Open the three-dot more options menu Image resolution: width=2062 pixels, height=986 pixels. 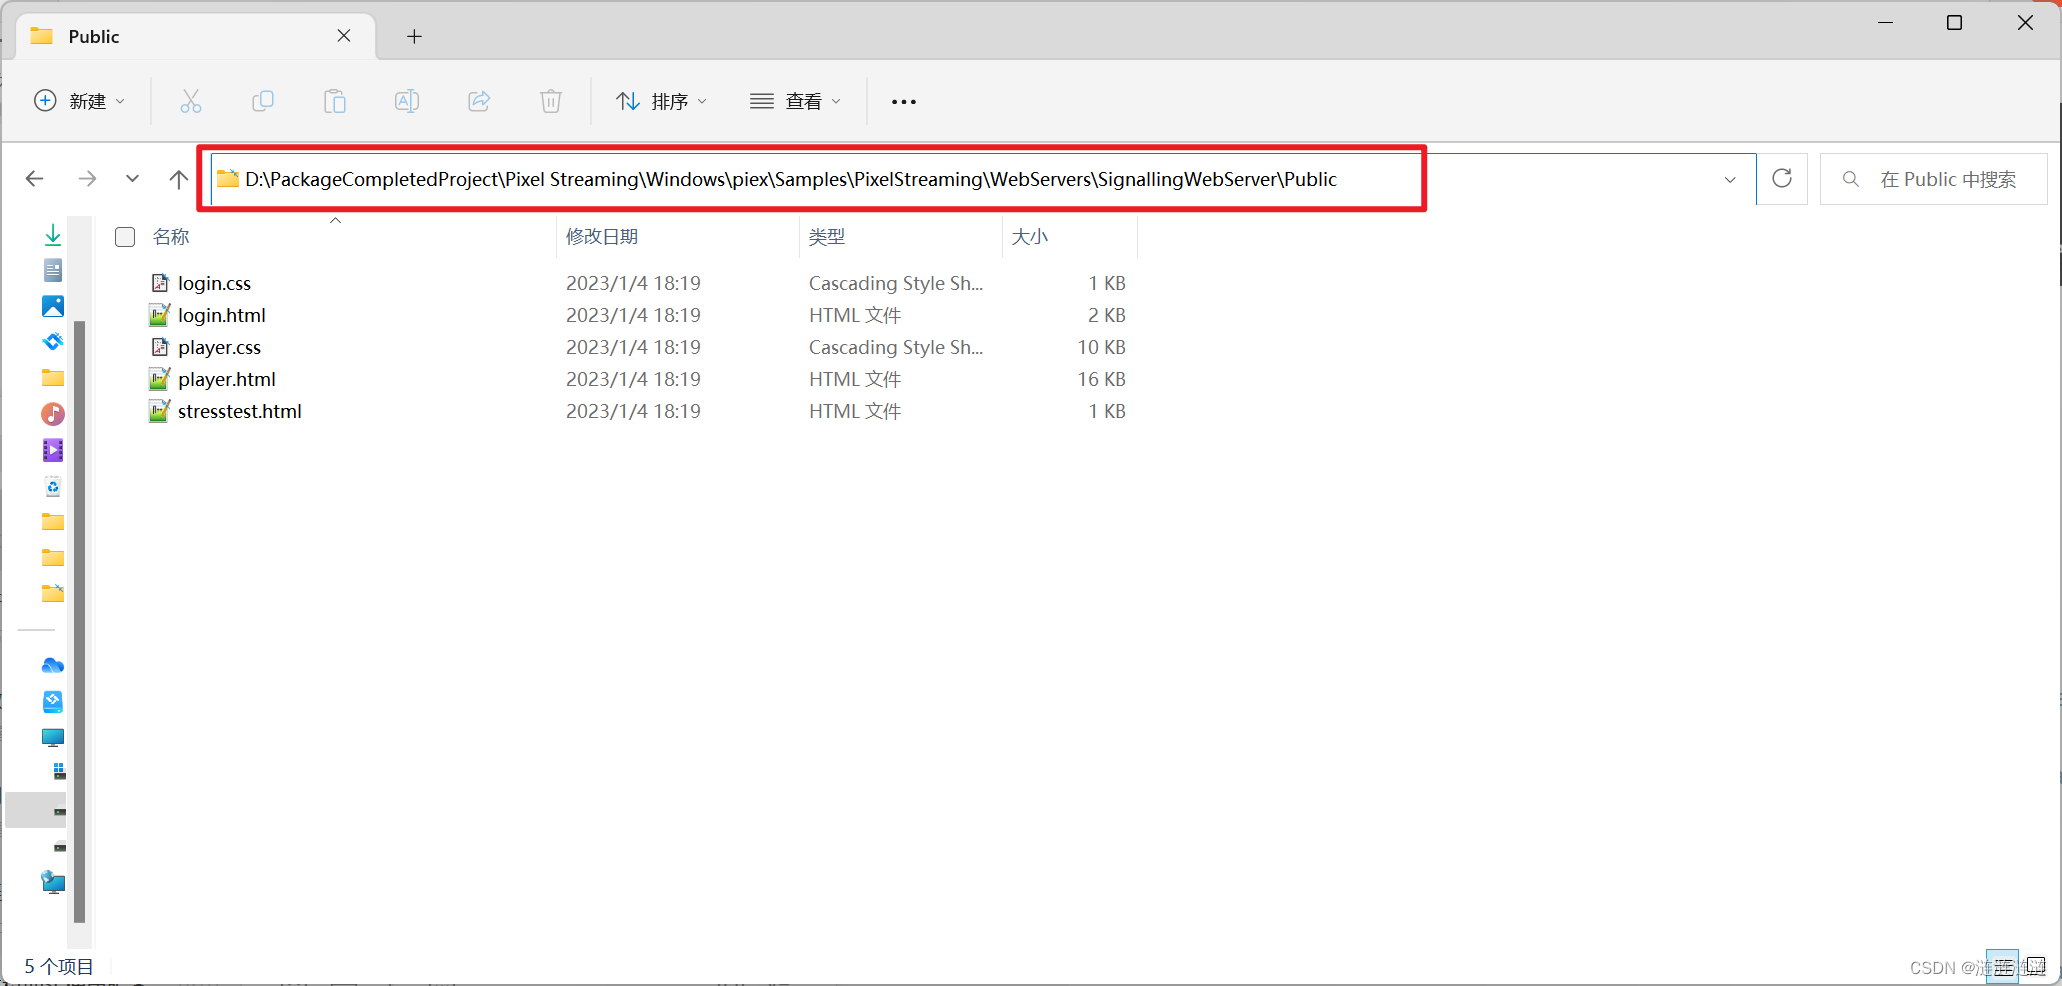[904, 101]
